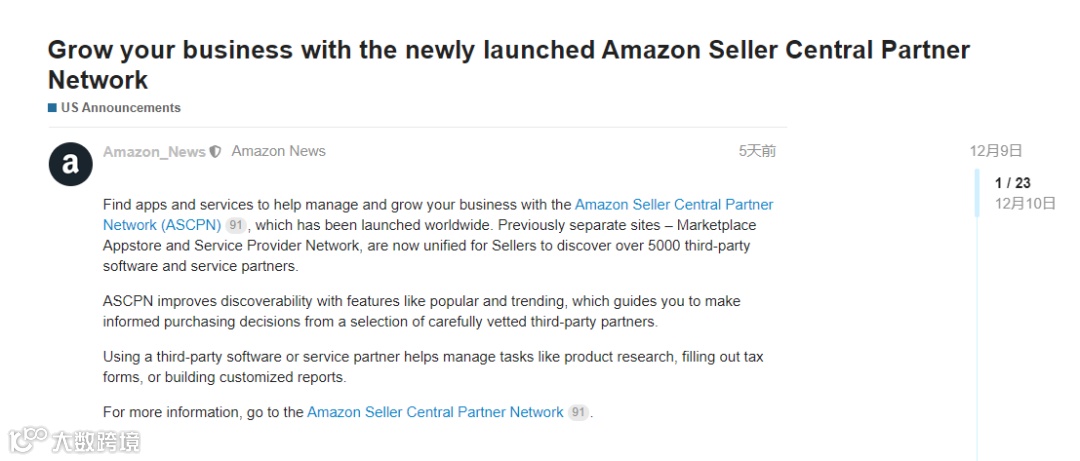Image resolution: width=1080 pixels, height=461 pixels.
Task: Click the blue square US Announcements category icon
Action: pyautogui.click(x=52, y=108)
